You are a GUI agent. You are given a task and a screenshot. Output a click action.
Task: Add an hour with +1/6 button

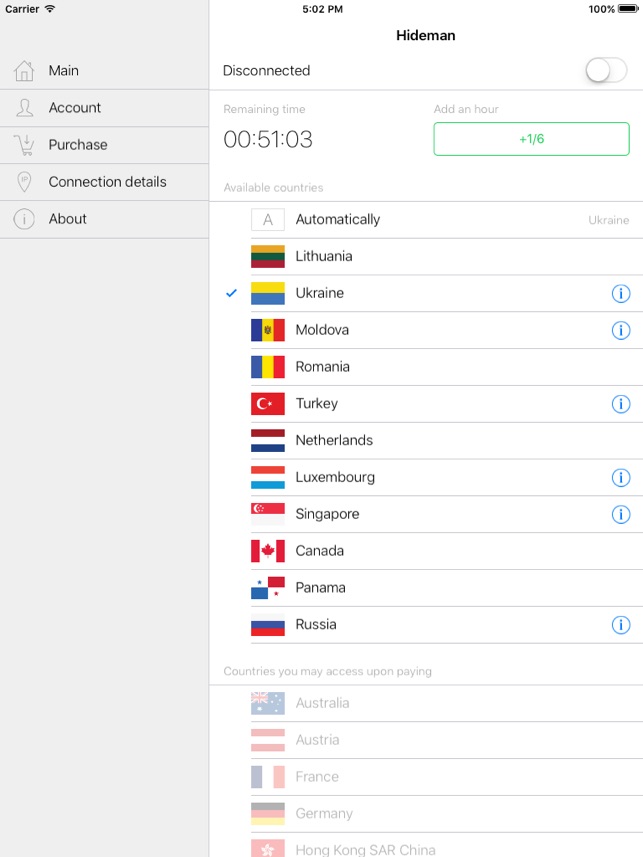[531, 139]
